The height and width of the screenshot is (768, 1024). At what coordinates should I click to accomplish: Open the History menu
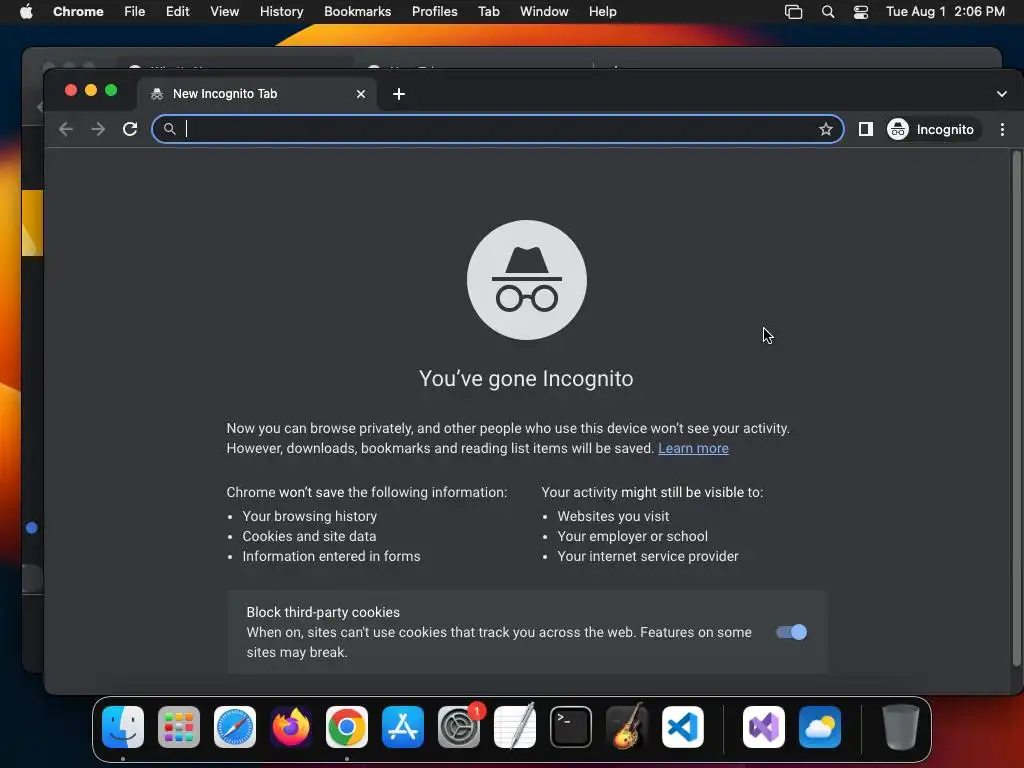pyautogui.click(x=281, y=12)
